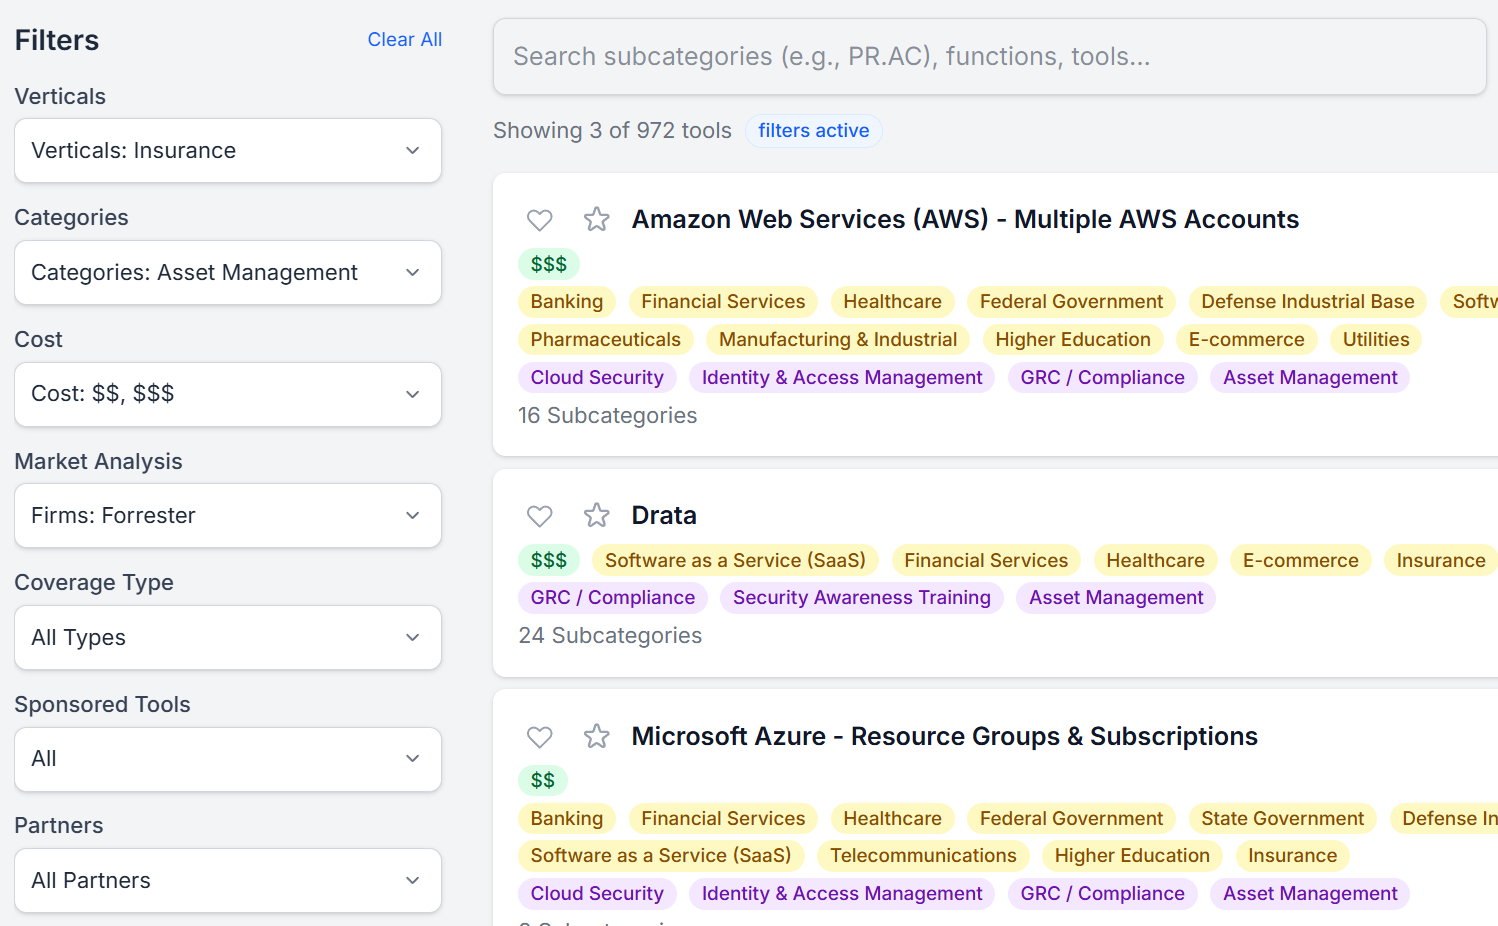The width and height of the screenshot is (1498, 926).
Task: Click Security Awareness Training tag
Action: (862, 598)
